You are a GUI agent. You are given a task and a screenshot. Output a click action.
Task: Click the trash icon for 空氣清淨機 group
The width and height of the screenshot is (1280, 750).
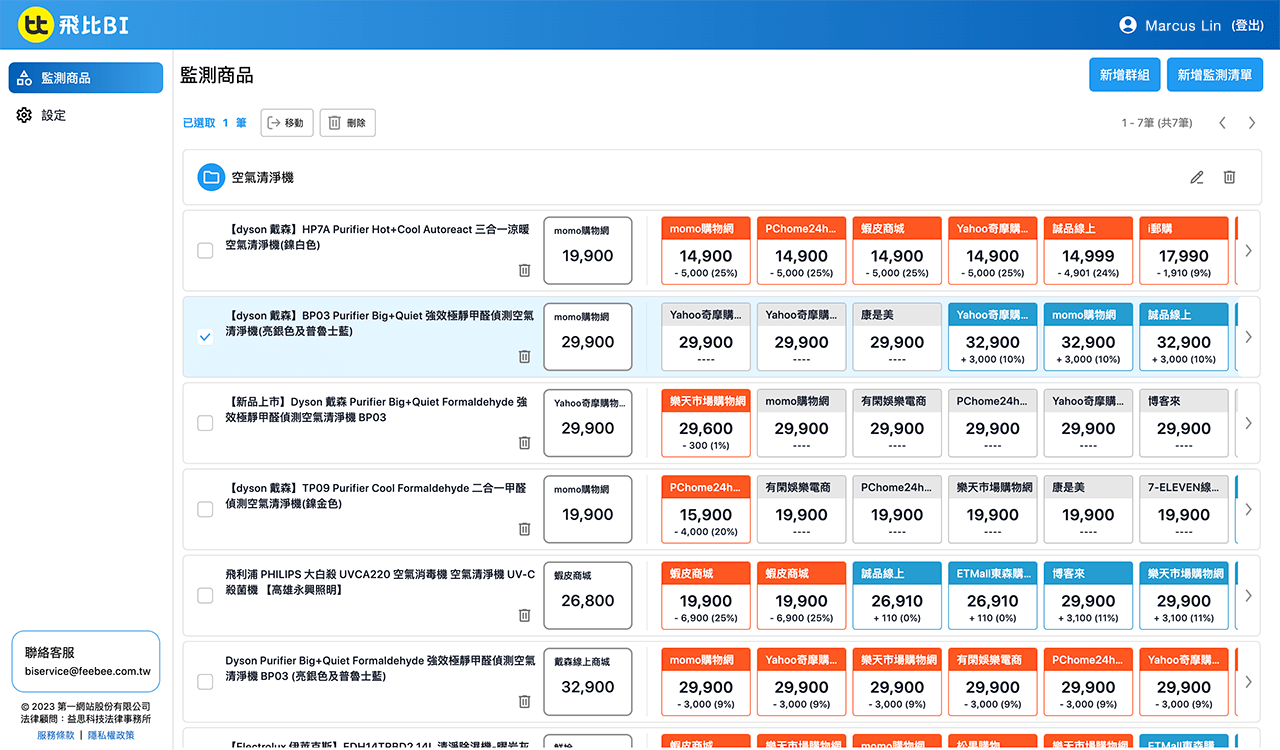(1230, 177)
